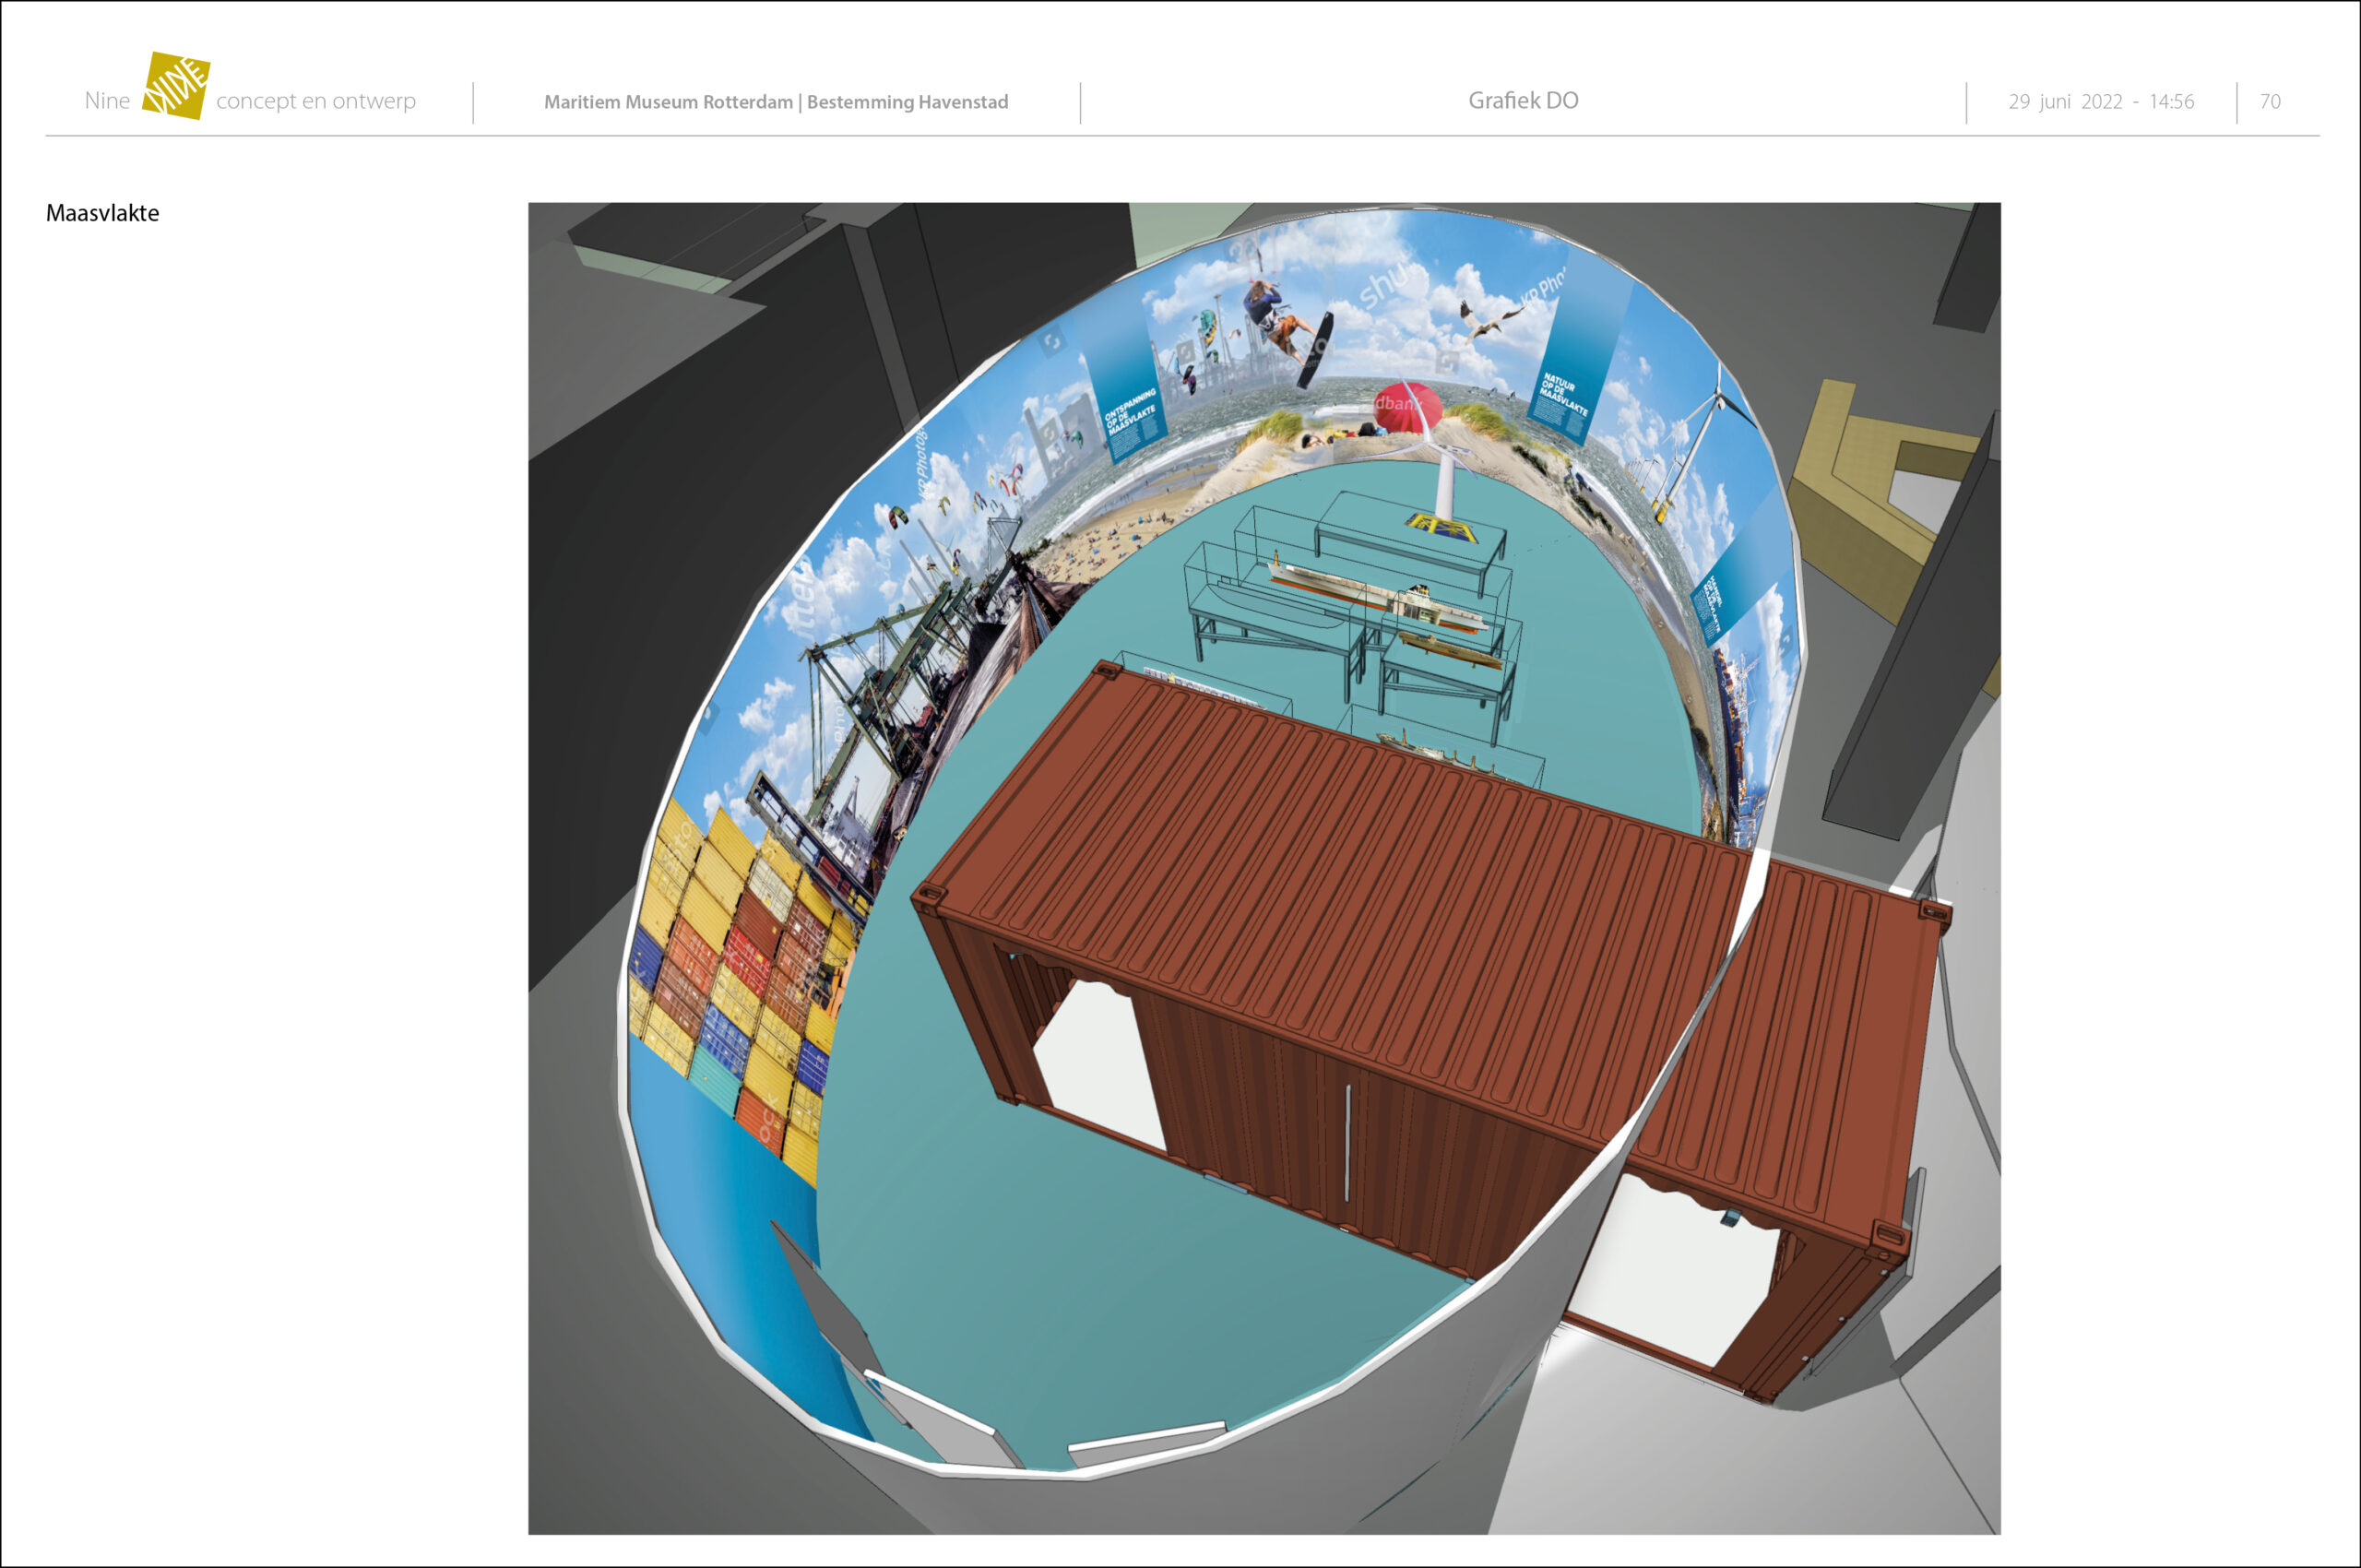2361x1568 pixels.
Task: Click 'Maritiem Museum Rotterdam | Bestemming Havenstad' text
Action: (776, 102)
